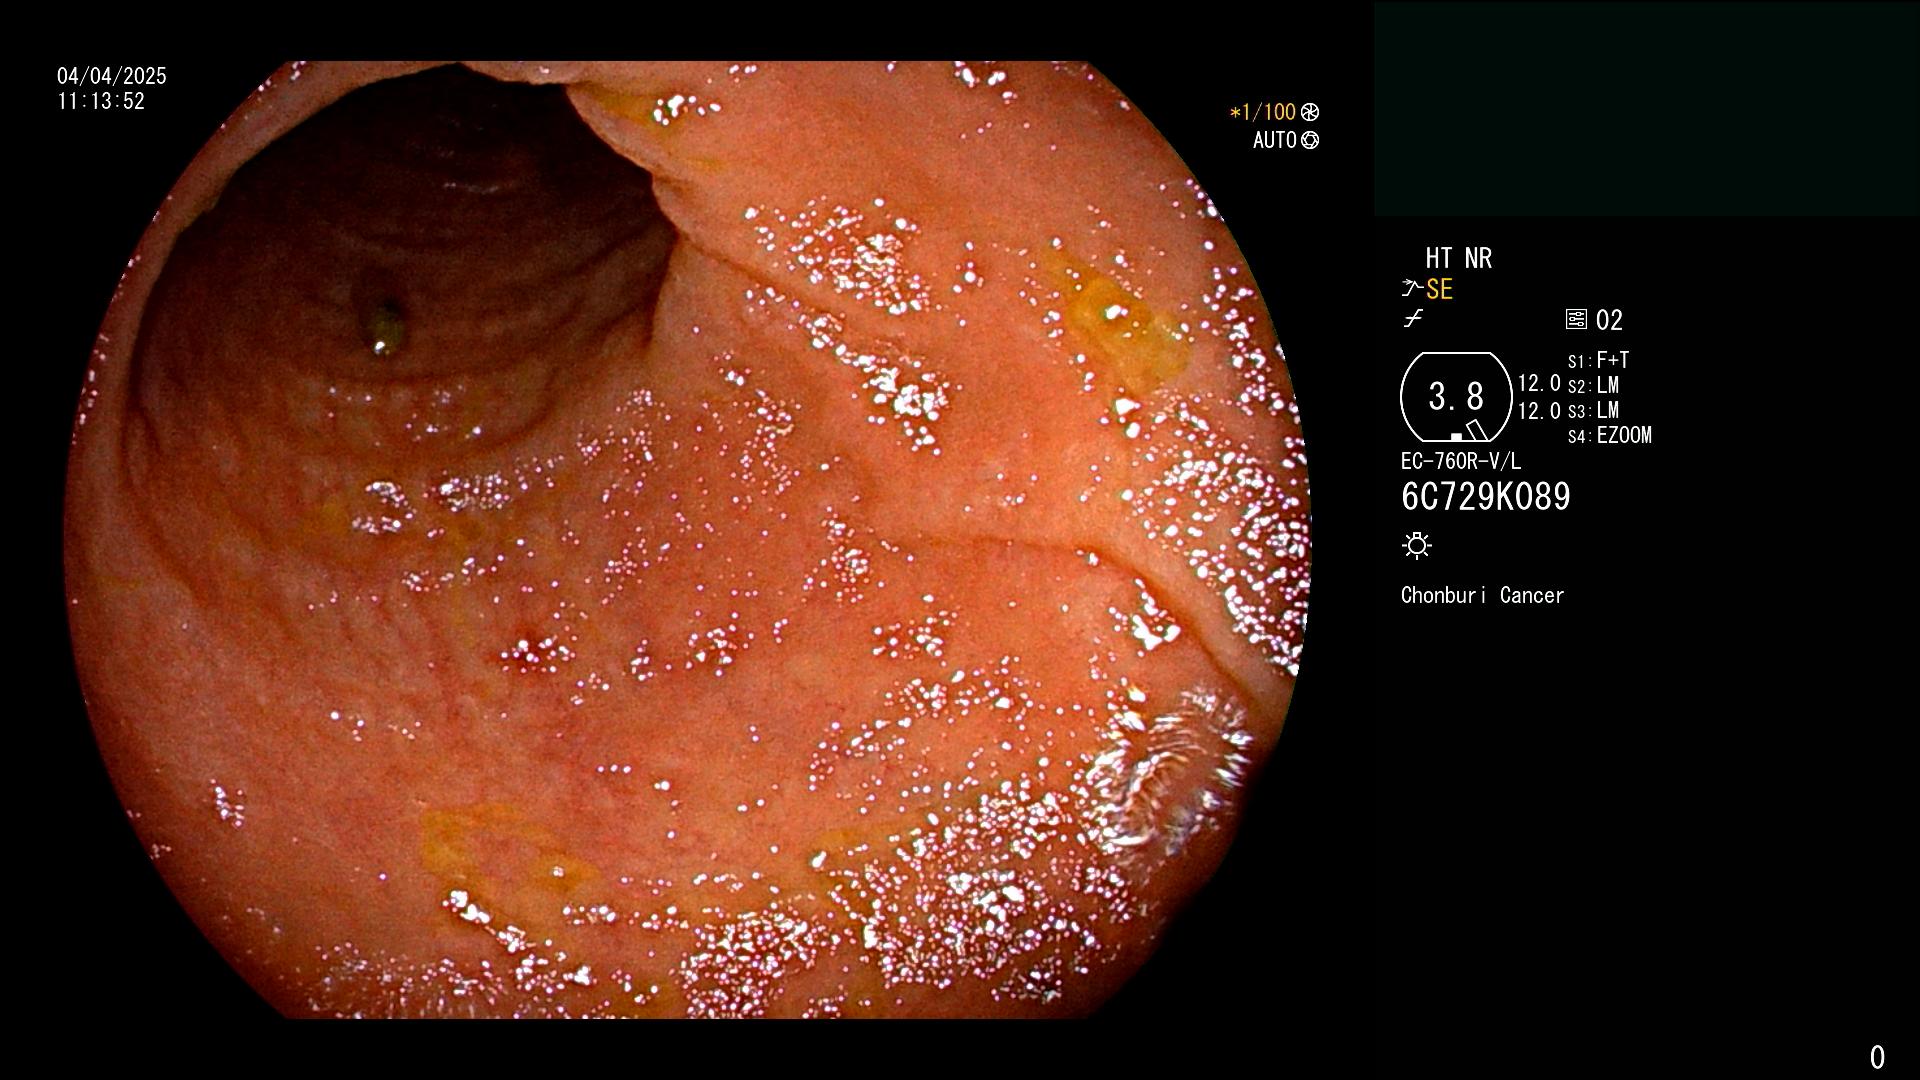Click the iris icon beside AUTO
Screen dimensions: 1920x1080
[x=1310, y=140]
